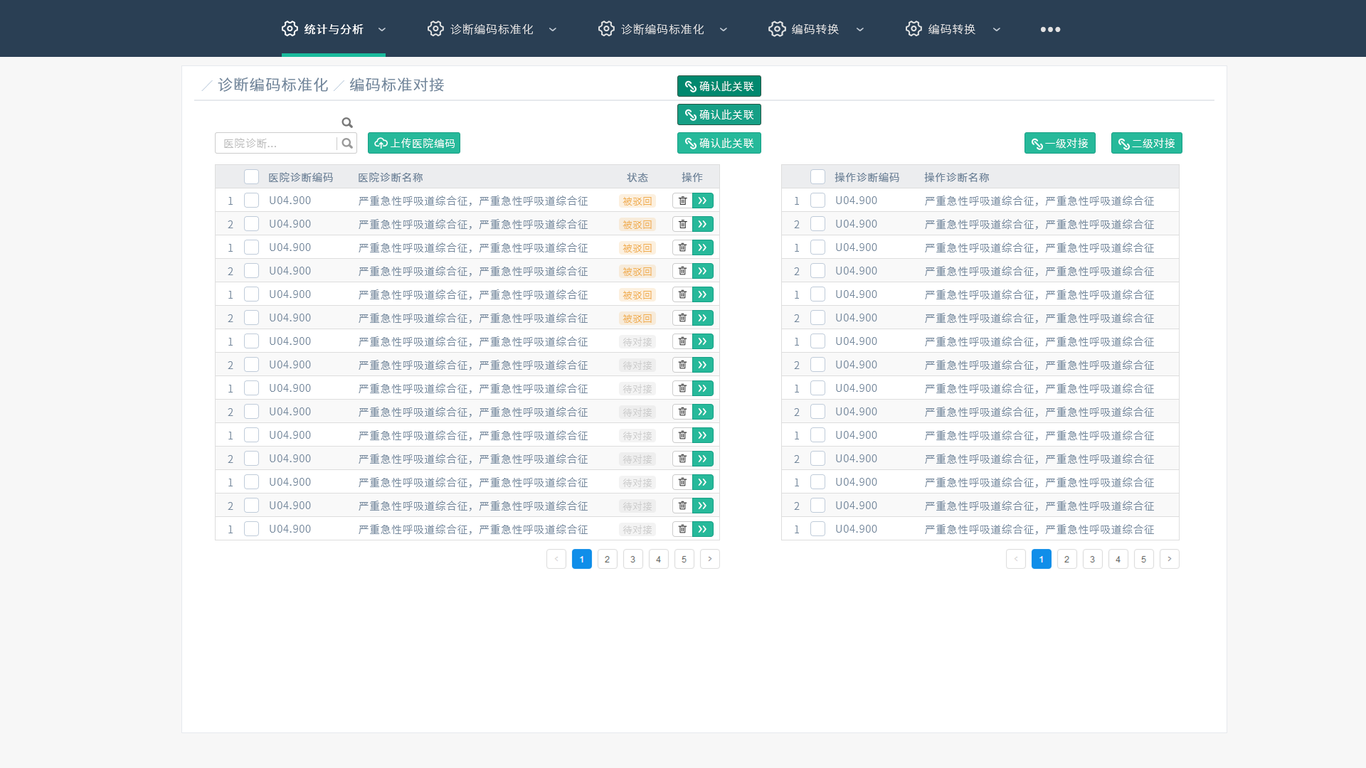Viewport: 1366px width, 768px height.
Task: Select page 1 of the 操作诊断 table pagination
Action: [1041, 559]
